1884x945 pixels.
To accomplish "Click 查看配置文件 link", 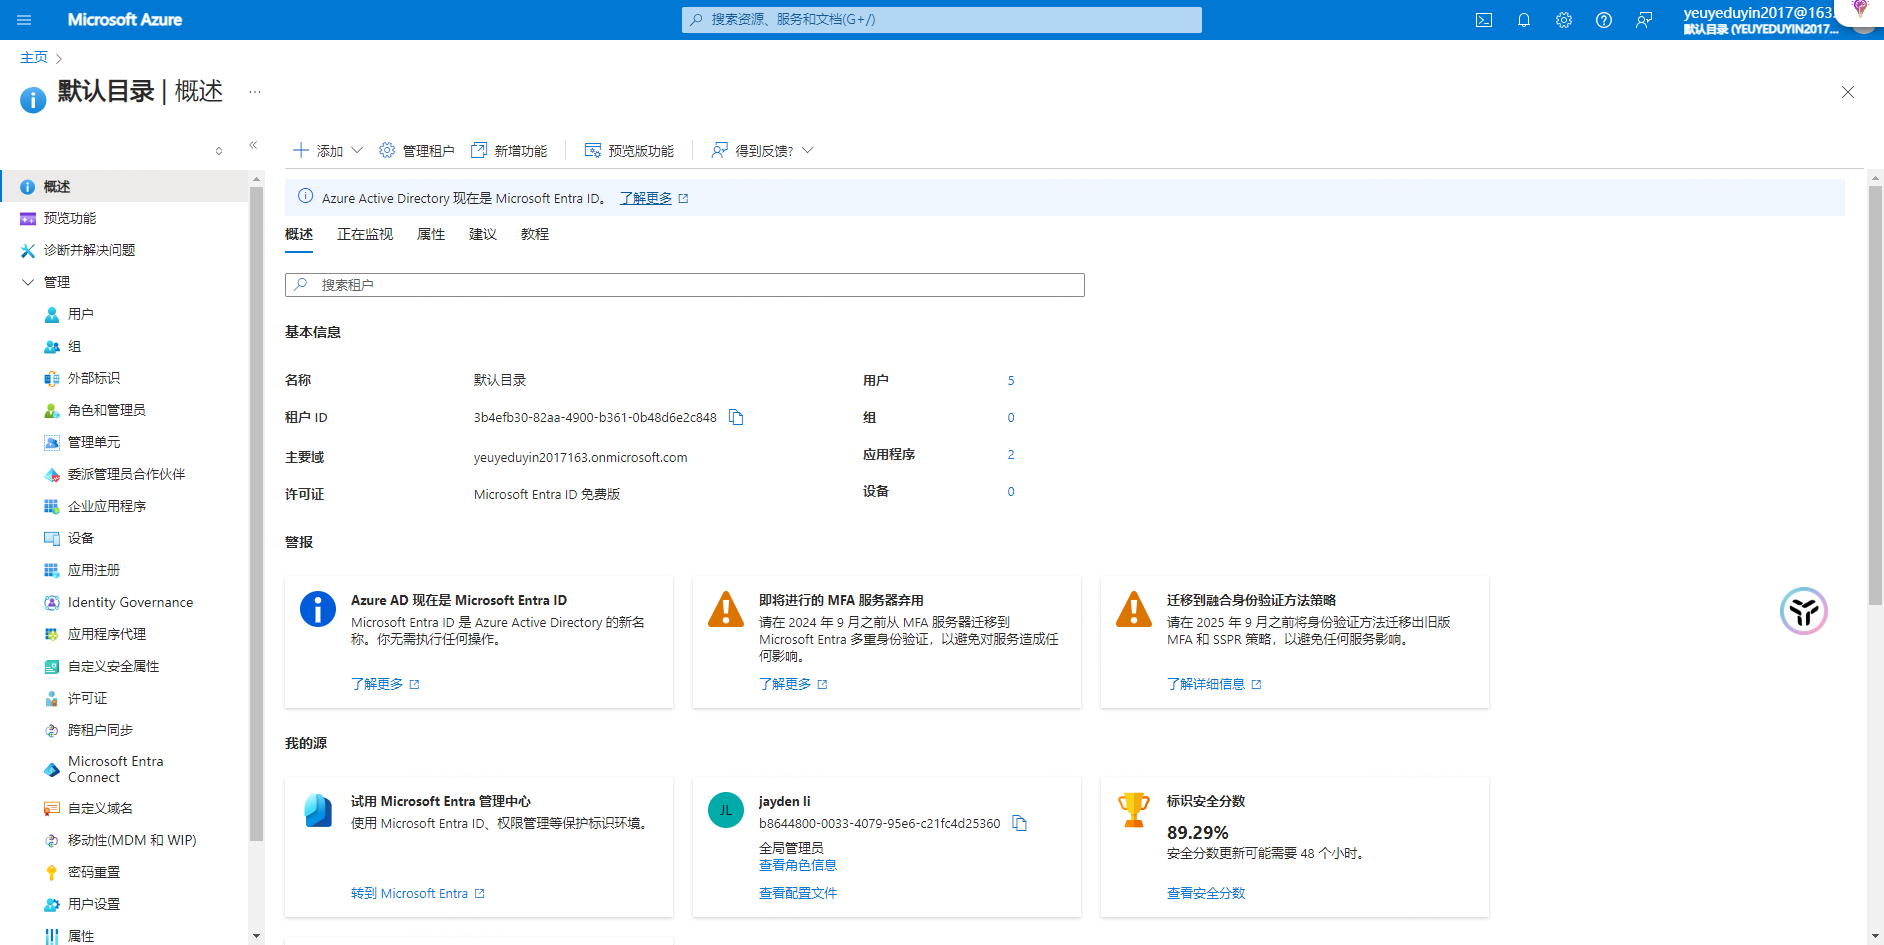I will click(x=798, y=893).
